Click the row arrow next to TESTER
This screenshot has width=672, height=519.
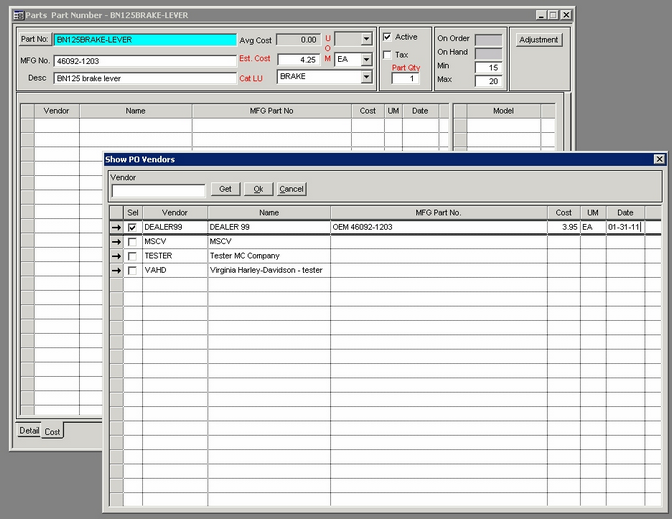116,256
